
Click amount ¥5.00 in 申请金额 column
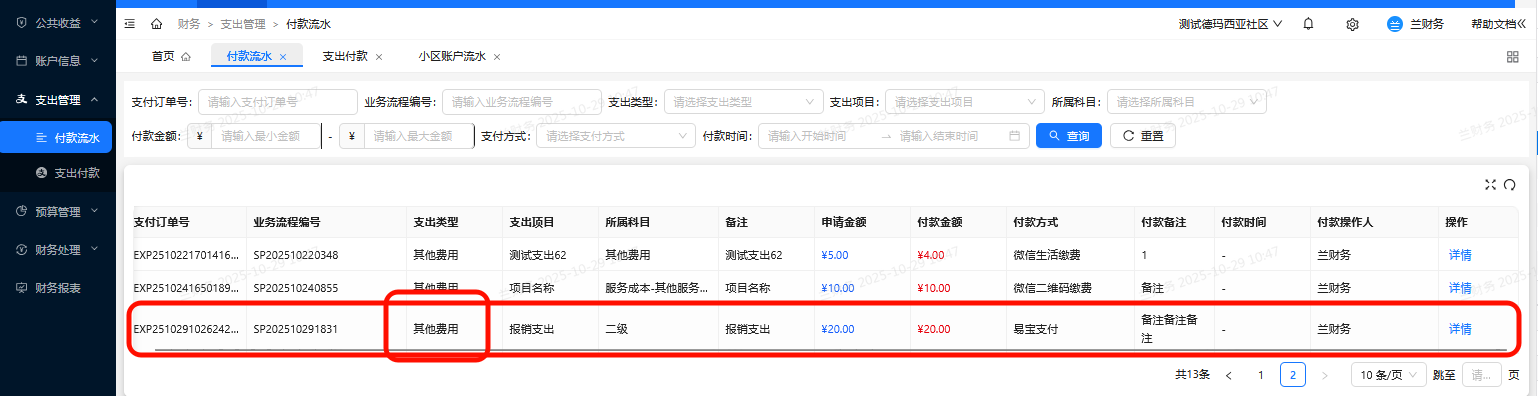(x=834, y=255)
